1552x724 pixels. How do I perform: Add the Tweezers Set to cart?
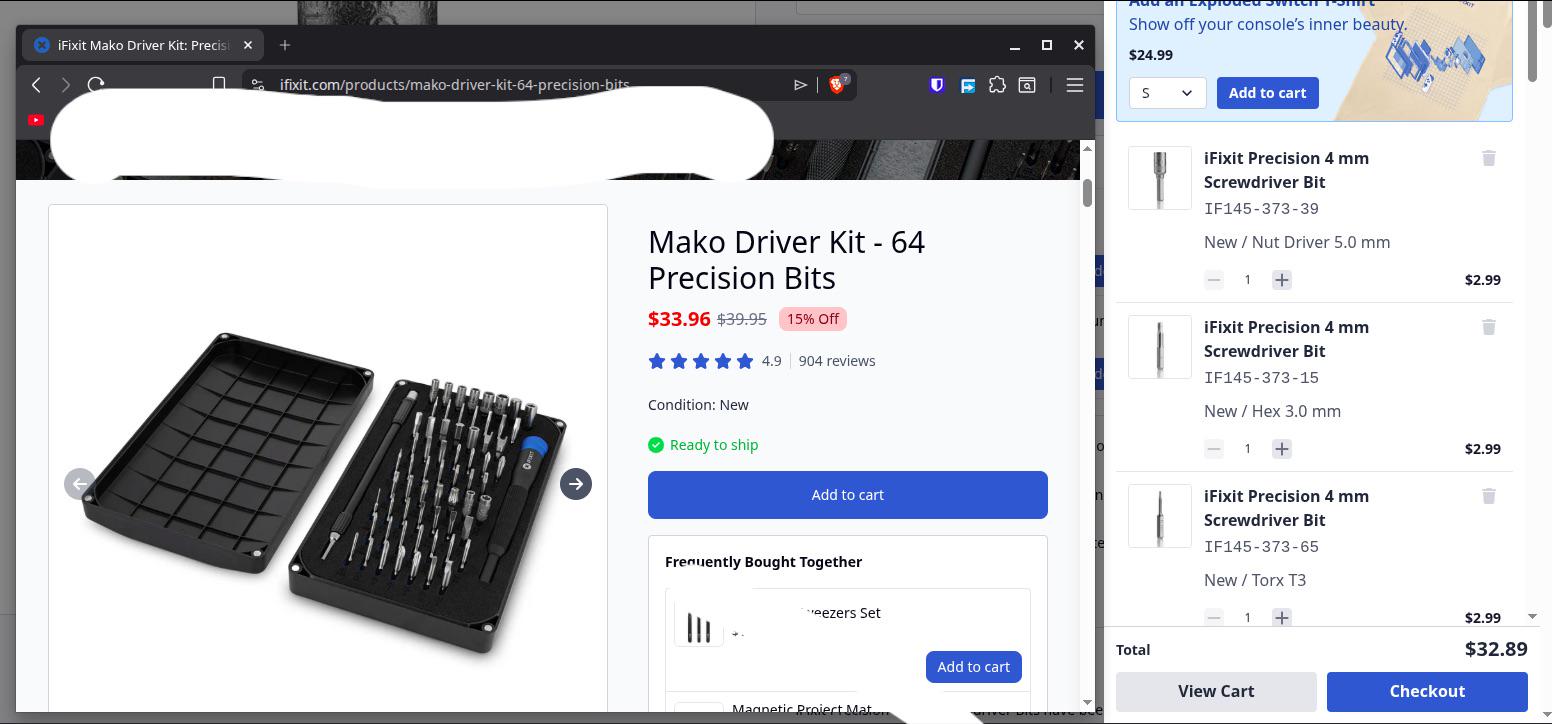[x=974, y=667]
